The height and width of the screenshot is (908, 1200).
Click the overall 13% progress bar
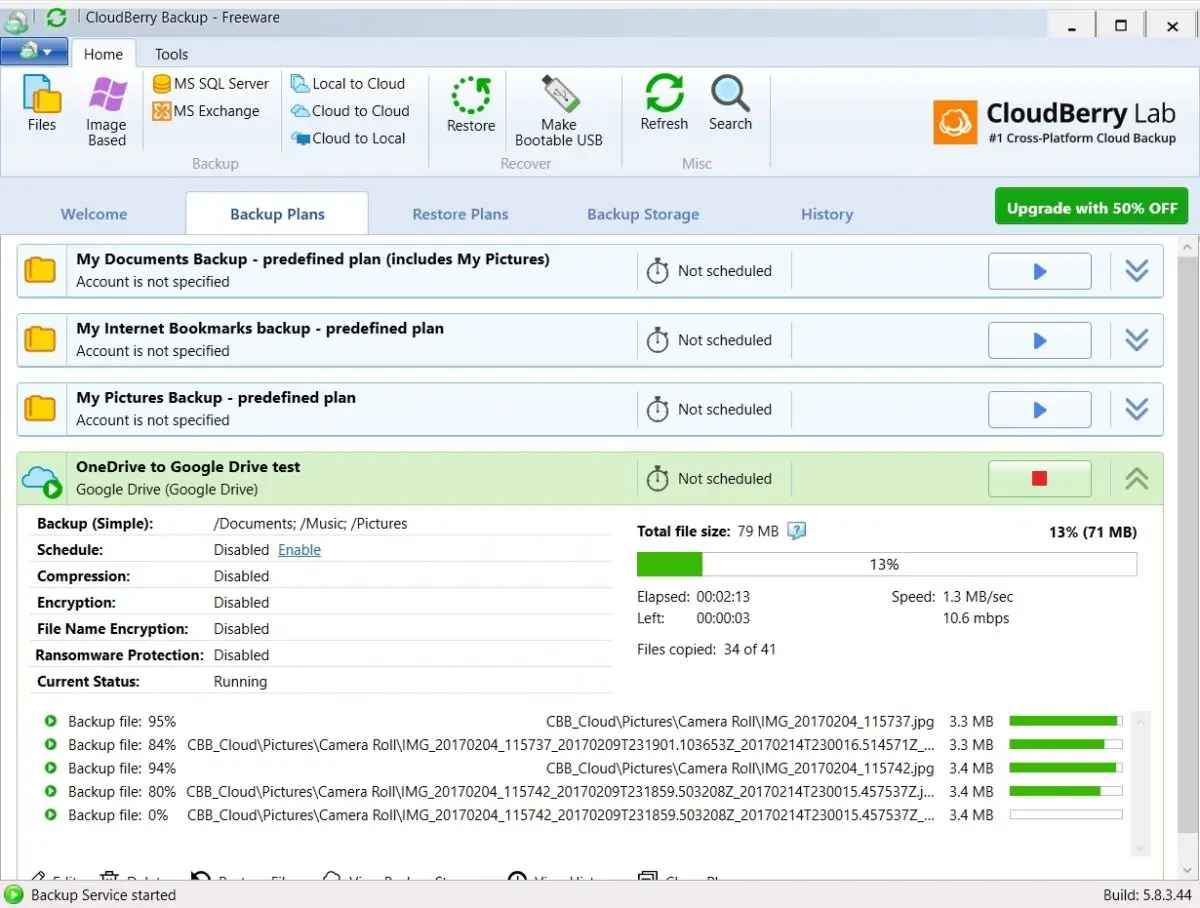pyautogui.click(x=887, y=564)
